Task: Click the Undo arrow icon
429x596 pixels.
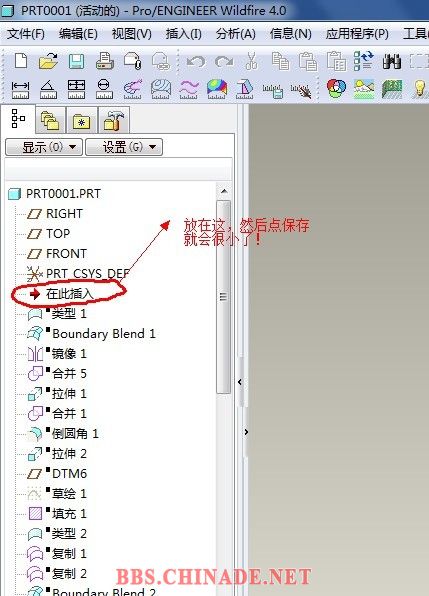Action: (196, 61)
